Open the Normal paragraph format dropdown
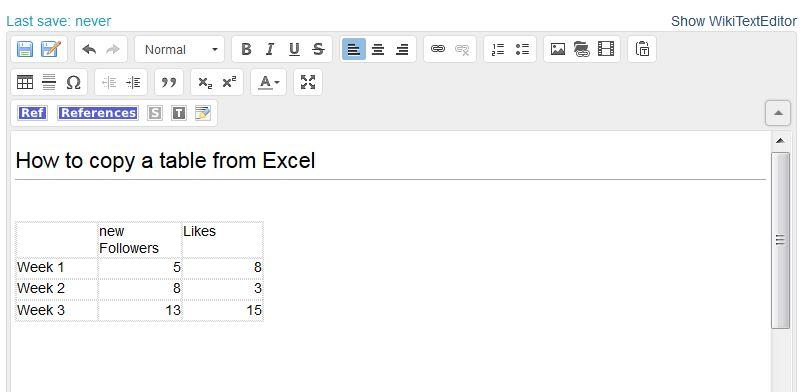803x392 pixels. (x=180, y=49)
